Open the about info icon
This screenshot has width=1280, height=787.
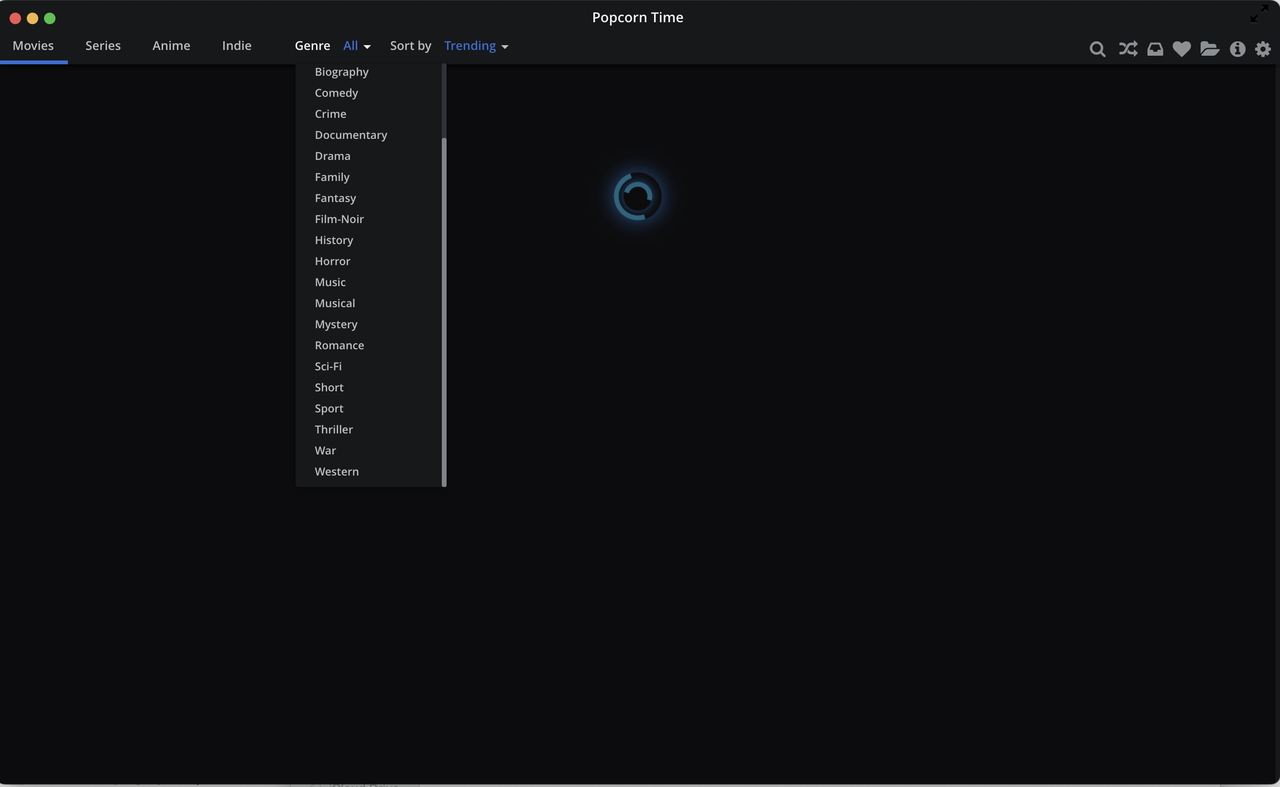tap(1238, 49)
